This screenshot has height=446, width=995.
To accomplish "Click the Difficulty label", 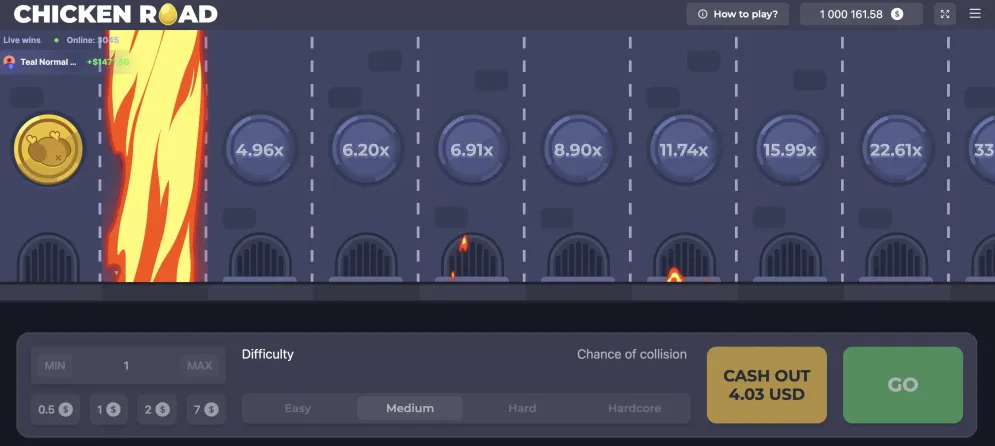I will tap(268, 354).
